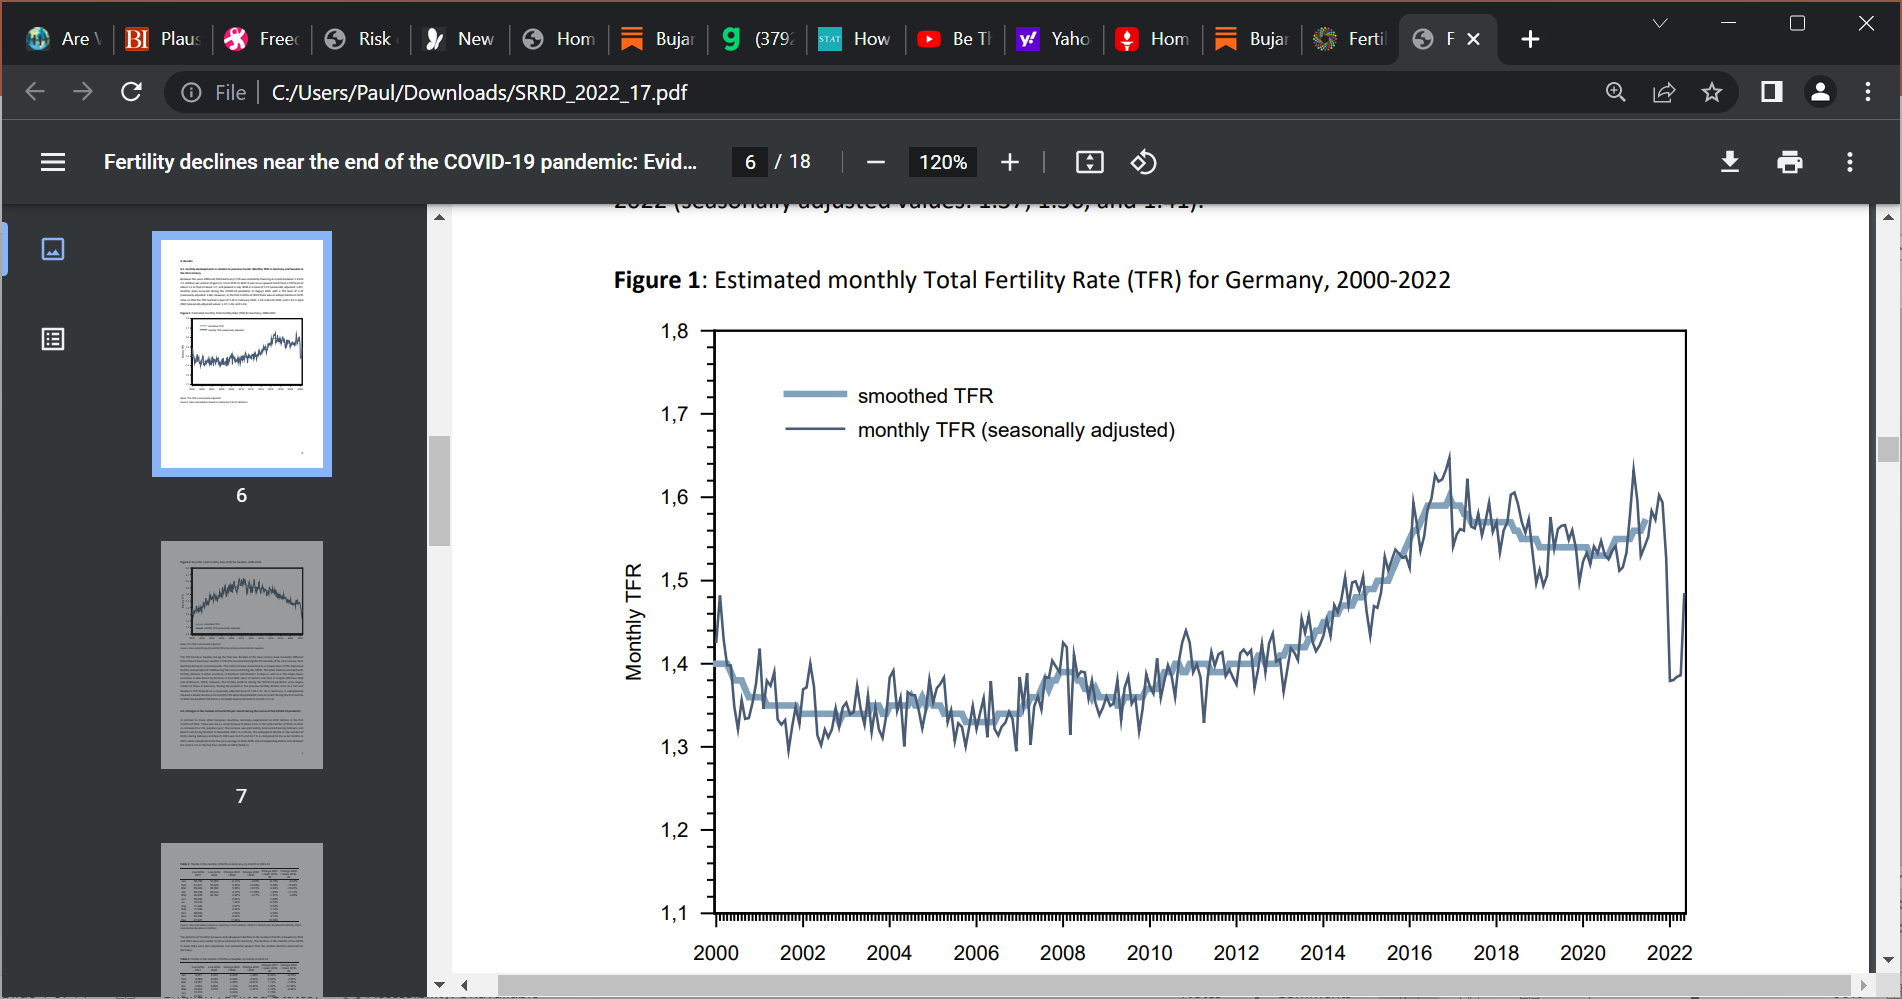Click the address bar file path

(479, 92)
